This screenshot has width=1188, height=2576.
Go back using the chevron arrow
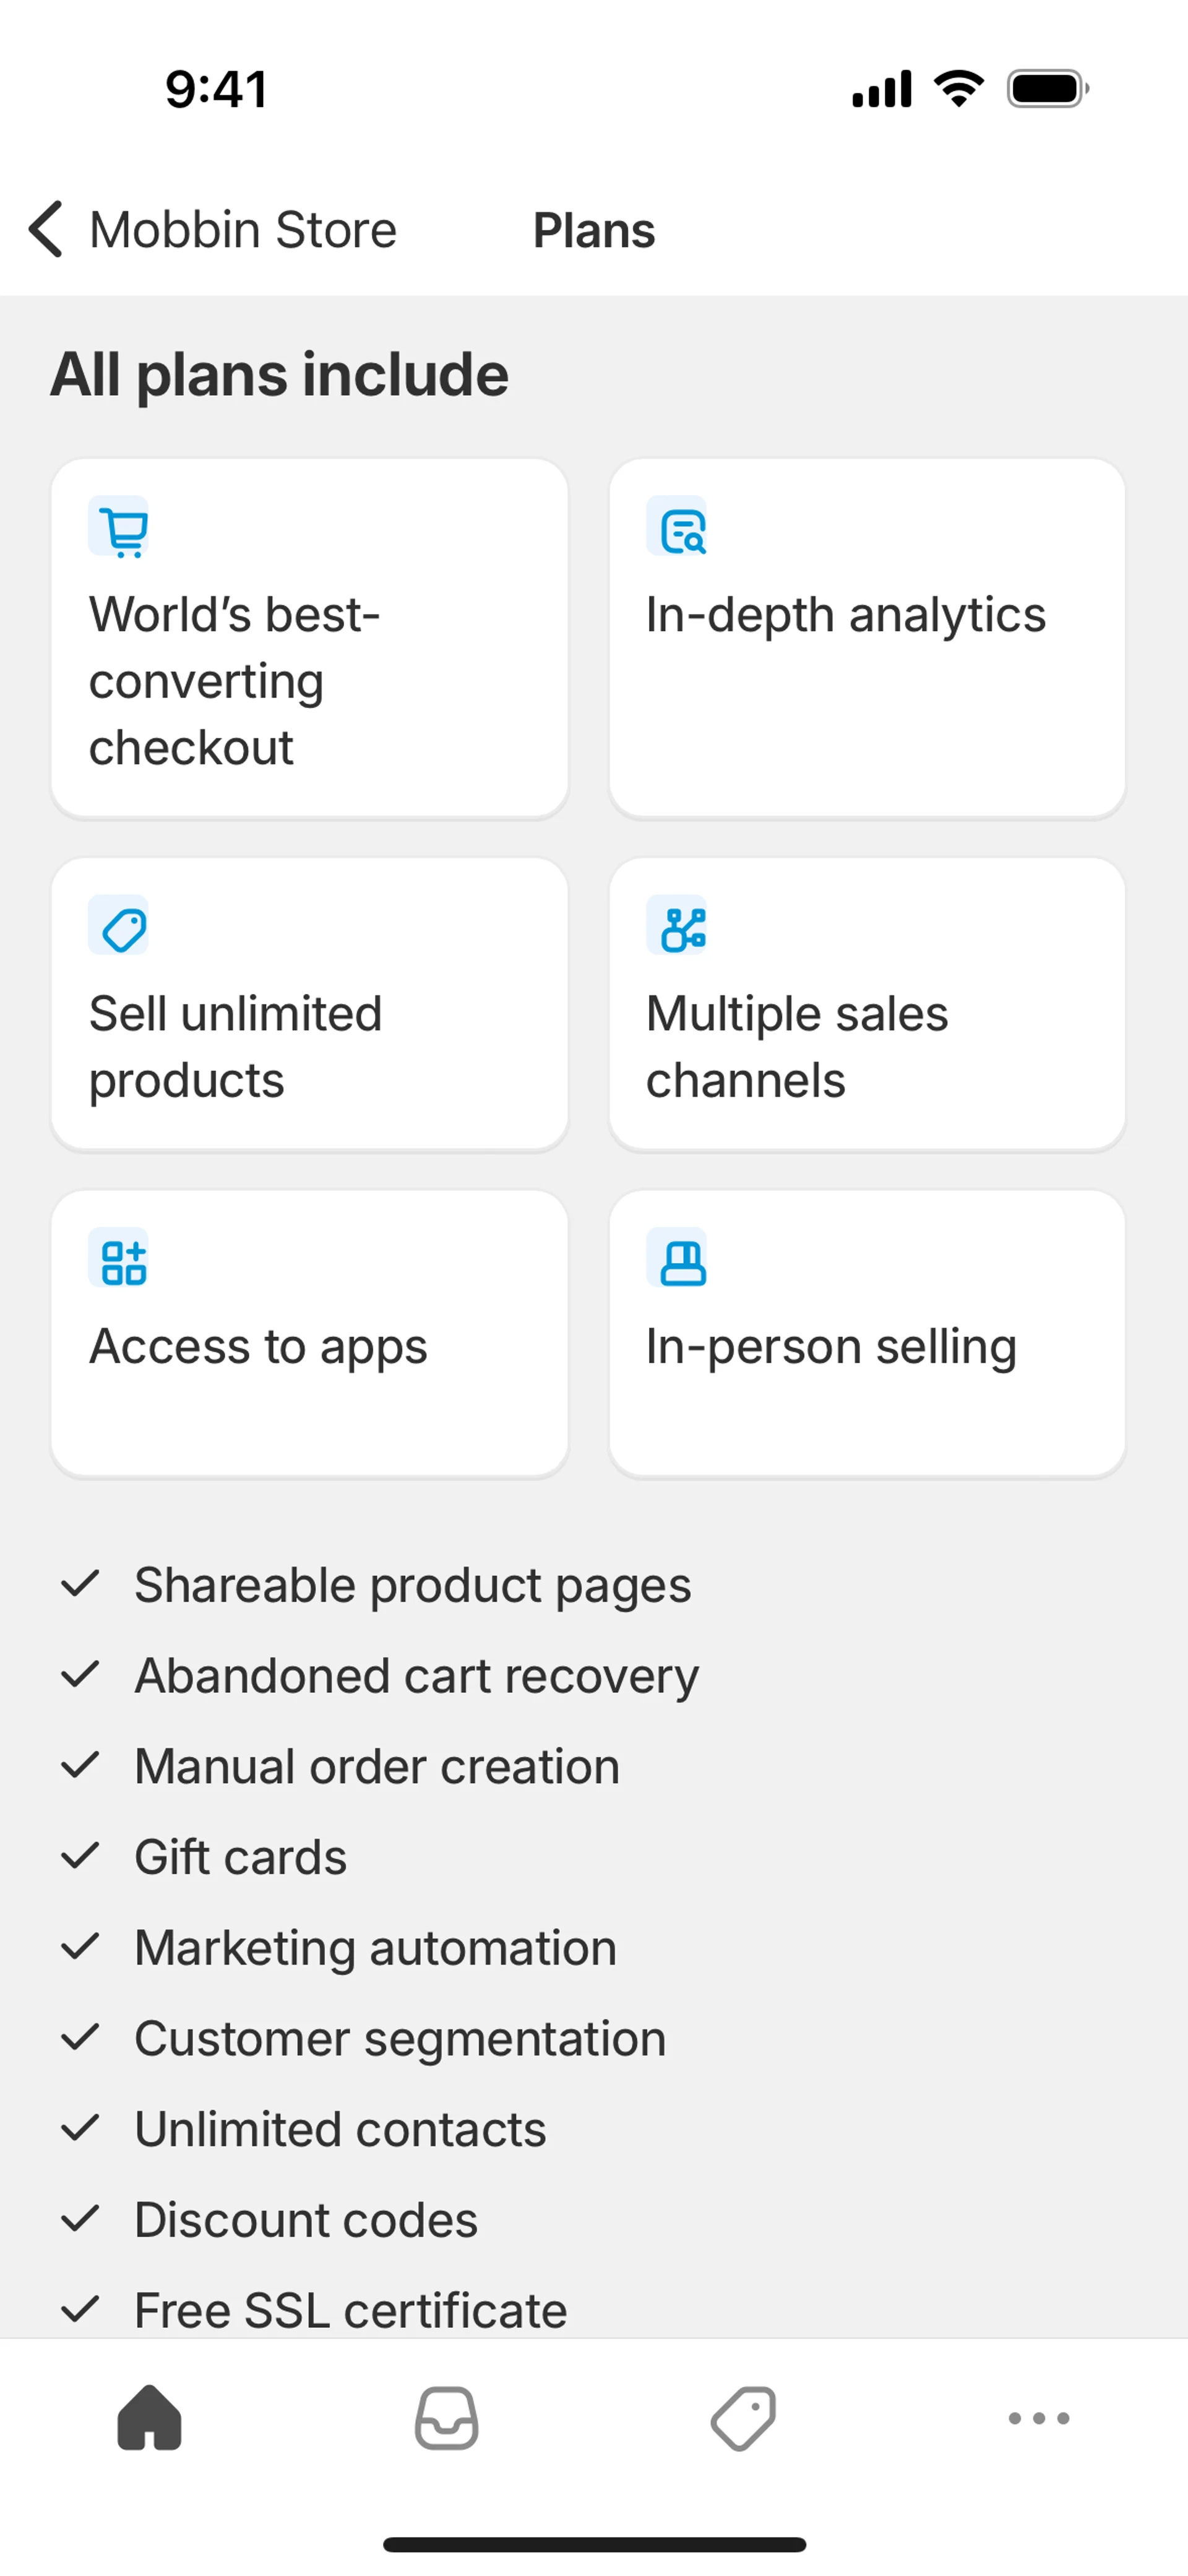click(x=46, y=229)
